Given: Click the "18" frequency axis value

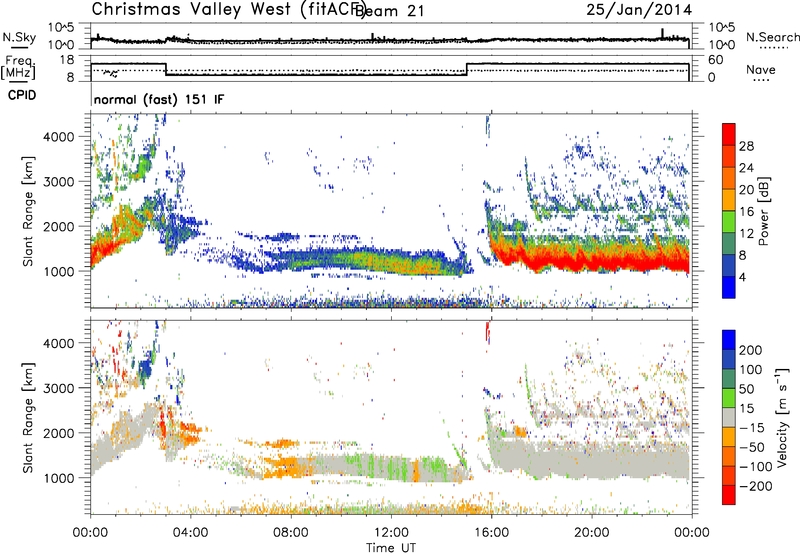Looking at the screenshot, I should tap(67, 60).
